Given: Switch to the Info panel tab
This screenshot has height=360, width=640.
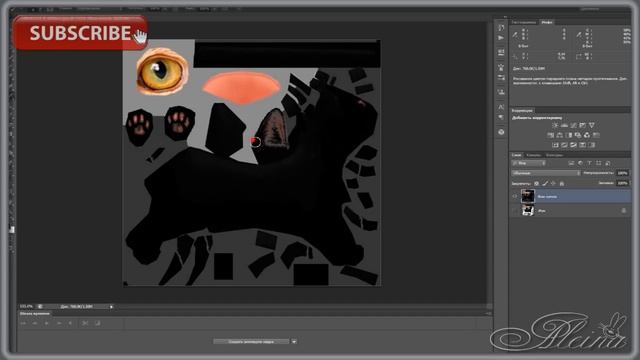Looking at the screenshot, I should 547,22.
